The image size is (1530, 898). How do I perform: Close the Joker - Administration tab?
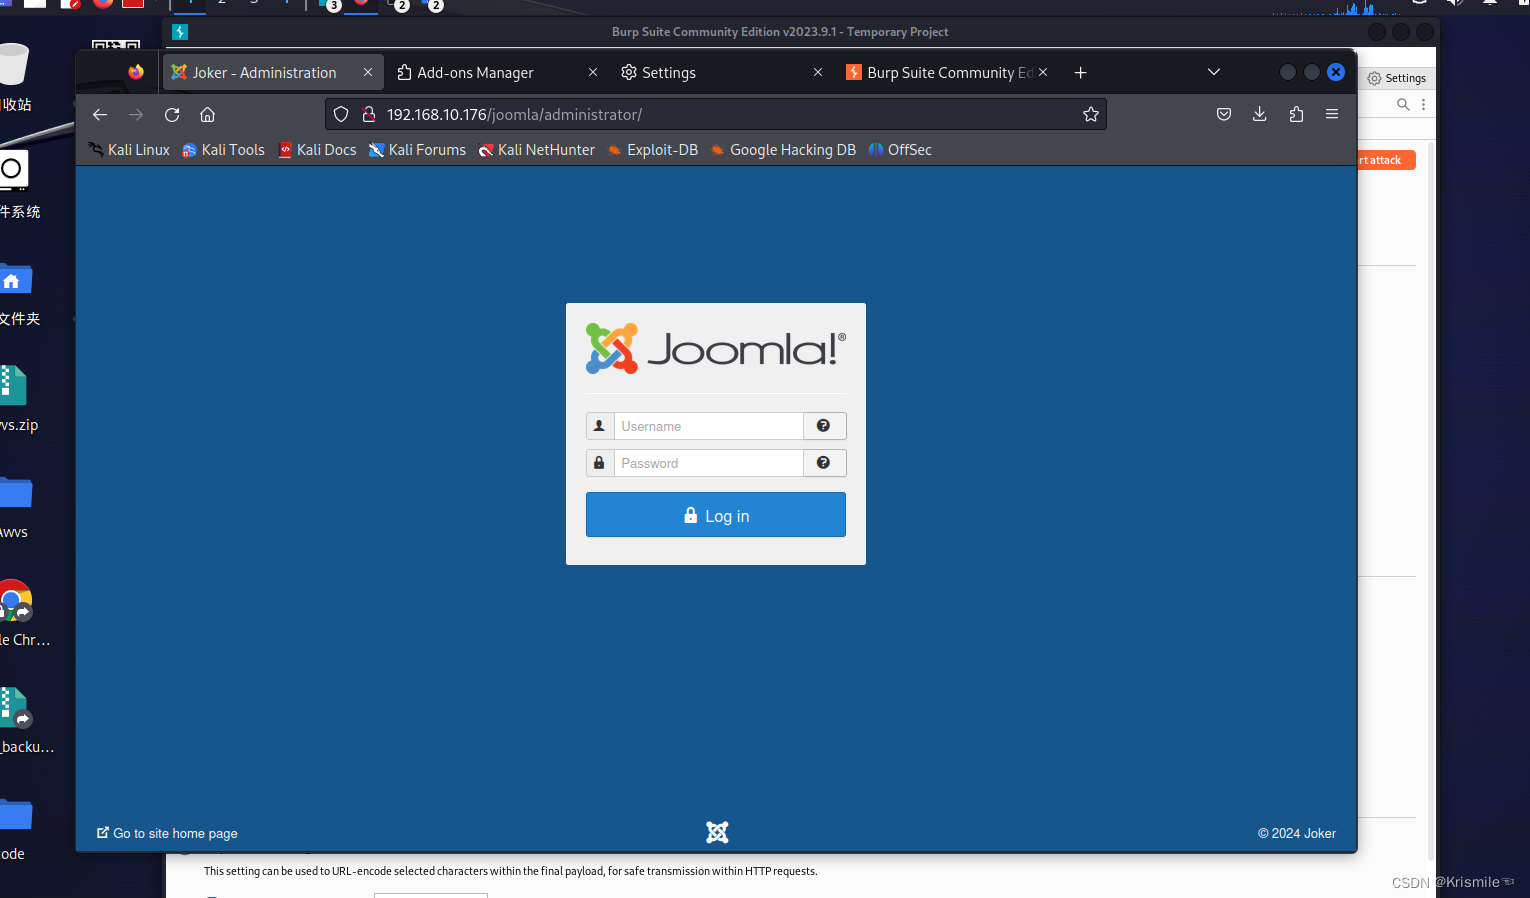[368, 73]
